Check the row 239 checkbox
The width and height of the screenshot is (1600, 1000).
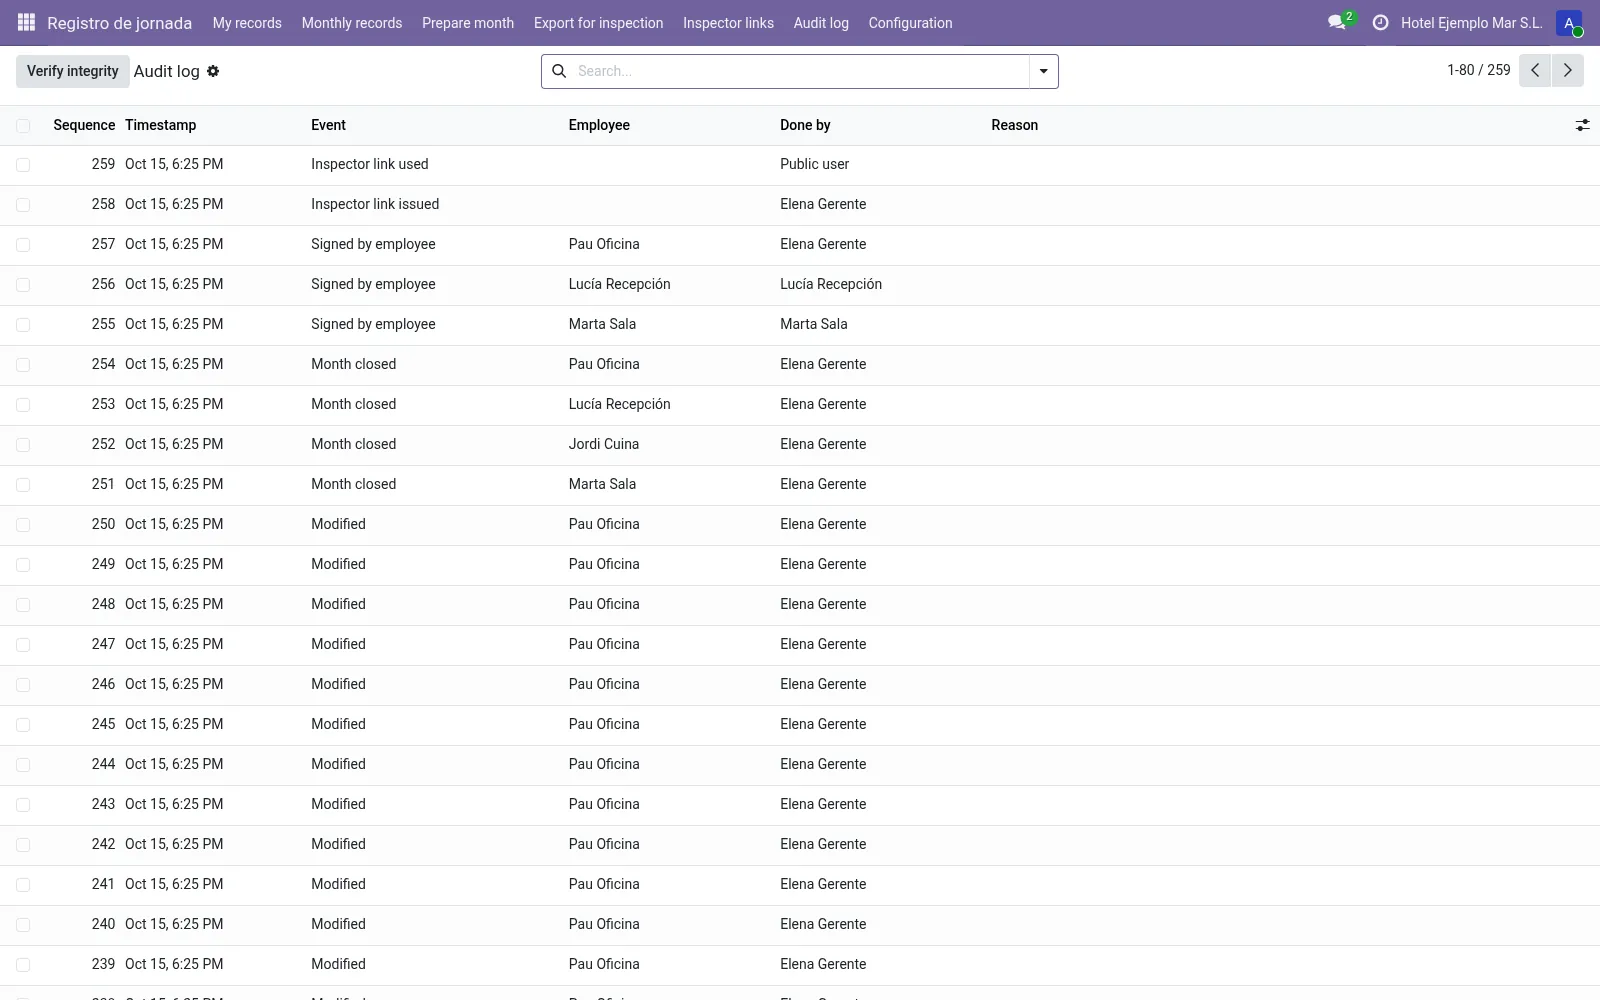23,965
